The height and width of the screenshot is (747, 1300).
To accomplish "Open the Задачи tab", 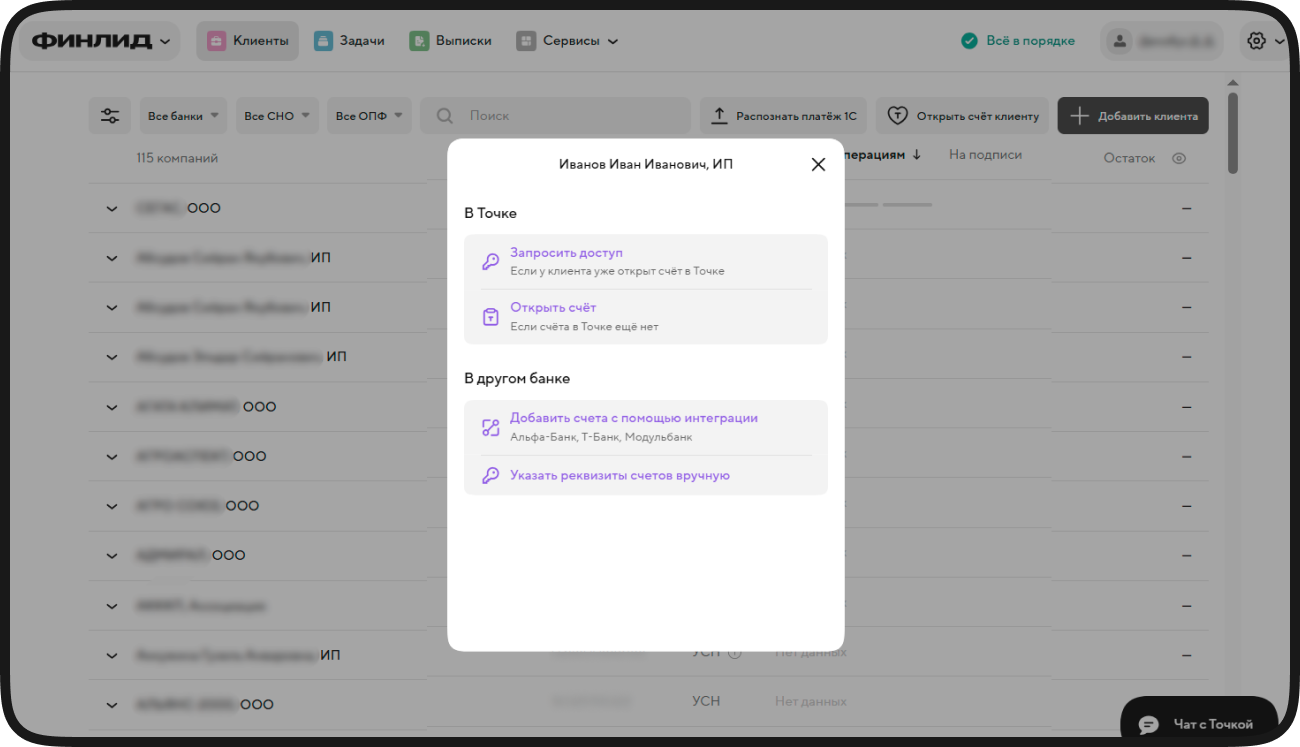I will (x=349, y=41).
